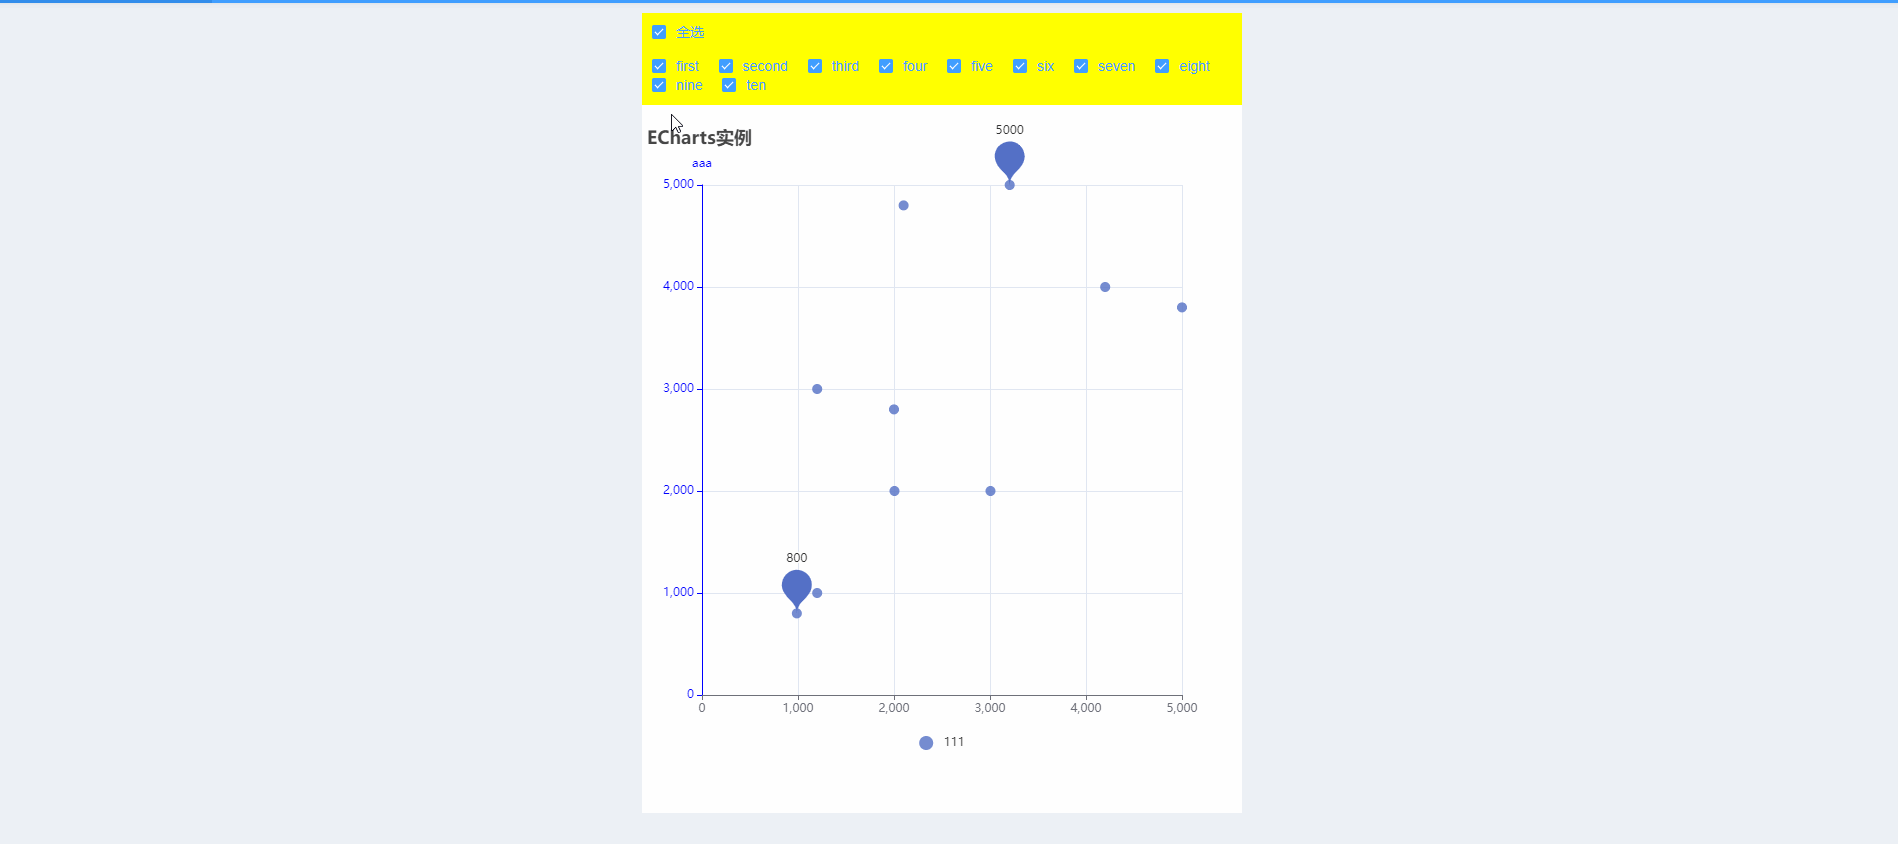
Task: Click the legend circle icon for series 111
Action: (x=926, y=743)
